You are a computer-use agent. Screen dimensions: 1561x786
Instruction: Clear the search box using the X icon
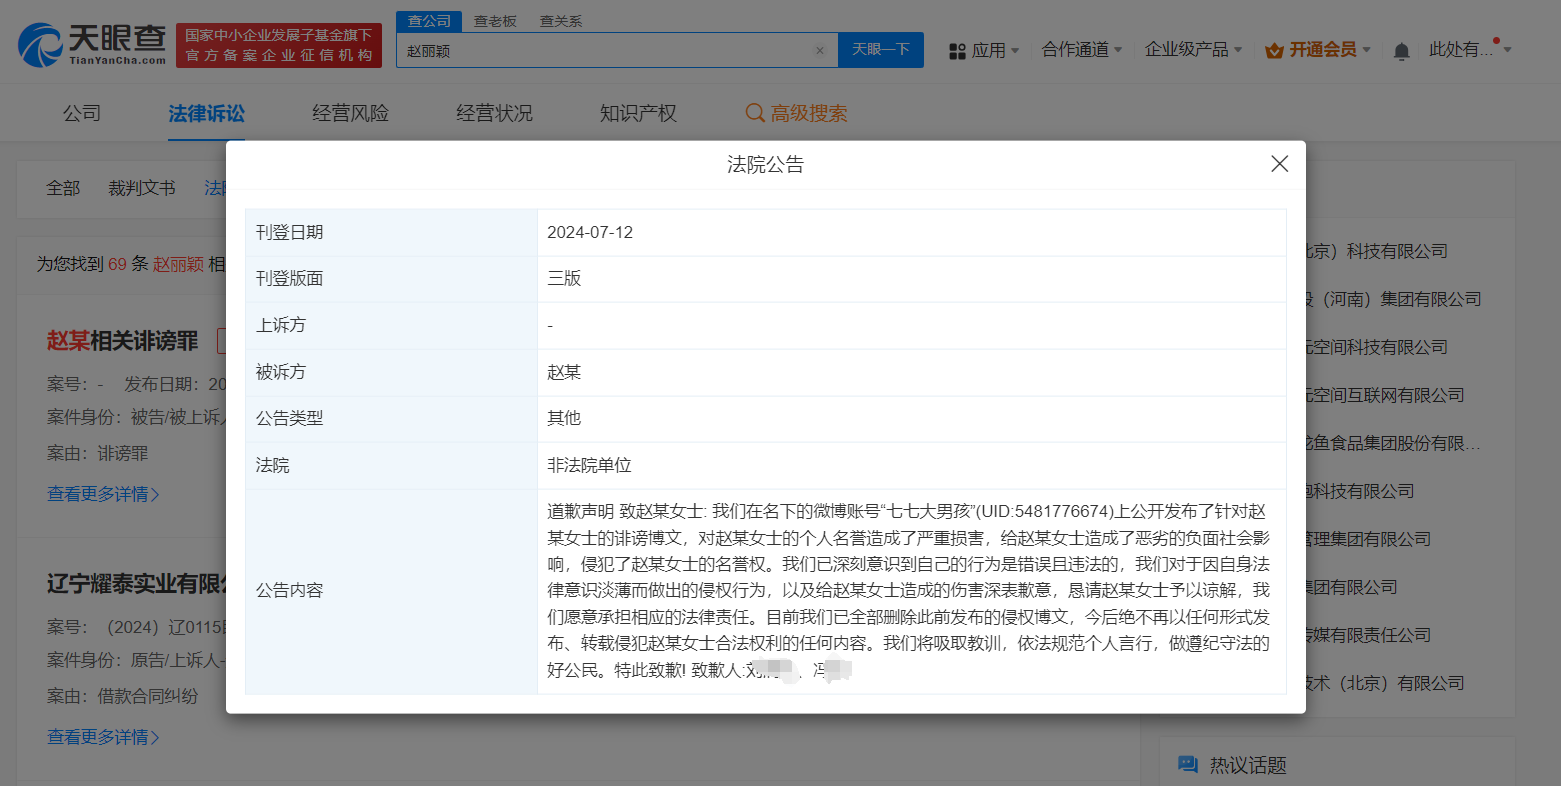(x=820, y=50)
